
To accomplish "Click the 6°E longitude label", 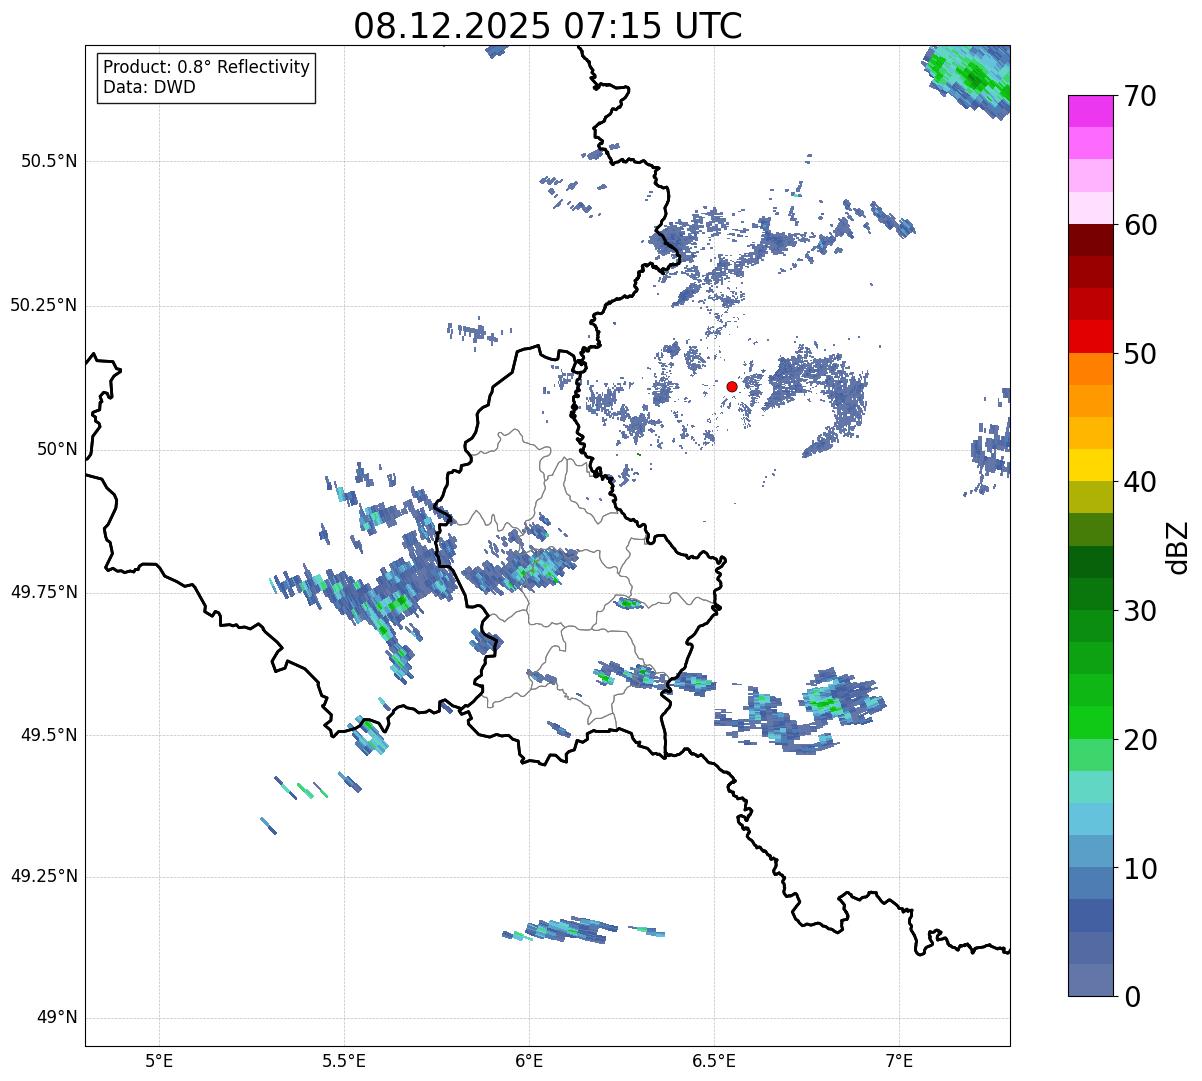I will click(x=529, y=1060).
